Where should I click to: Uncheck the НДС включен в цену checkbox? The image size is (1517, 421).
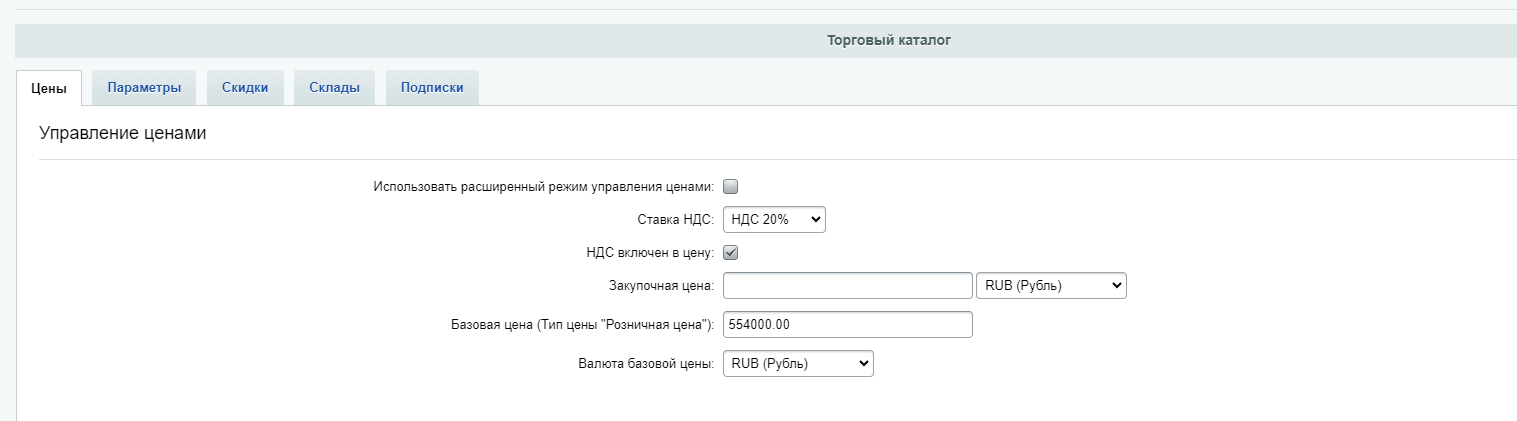pos(730,253)
